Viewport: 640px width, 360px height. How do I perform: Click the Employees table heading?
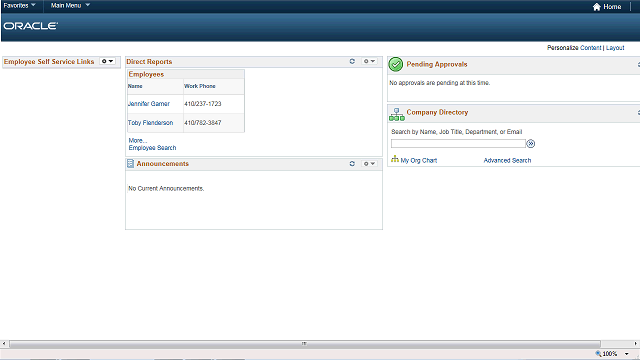[146, 74]
